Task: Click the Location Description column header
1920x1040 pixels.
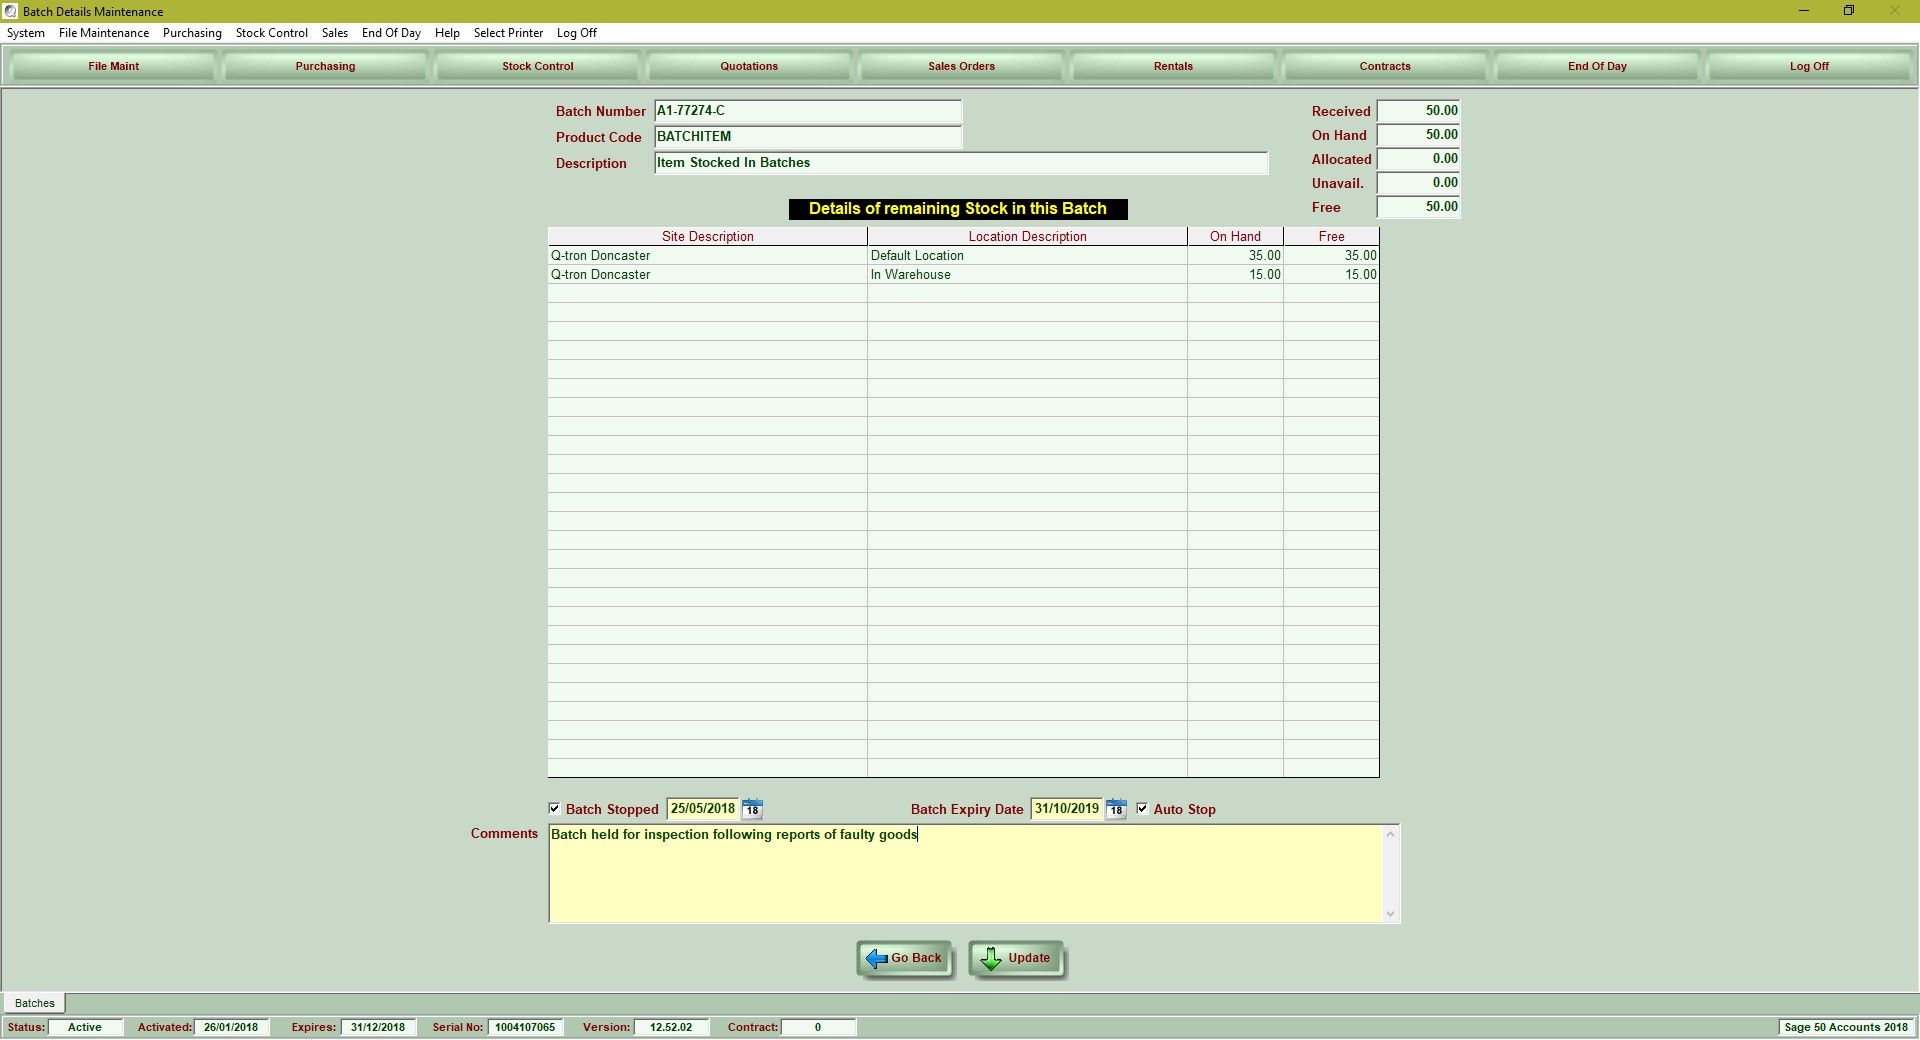Action: (x=1027, y=237)
